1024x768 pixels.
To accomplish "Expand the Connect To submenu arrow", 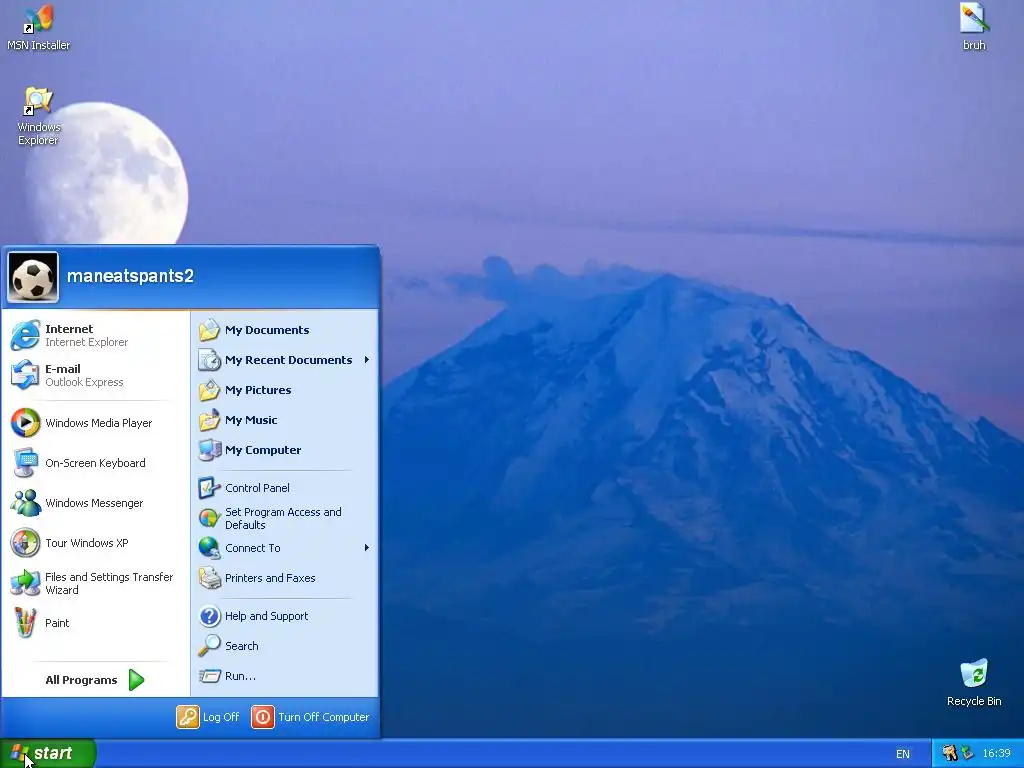I will 367,548.
